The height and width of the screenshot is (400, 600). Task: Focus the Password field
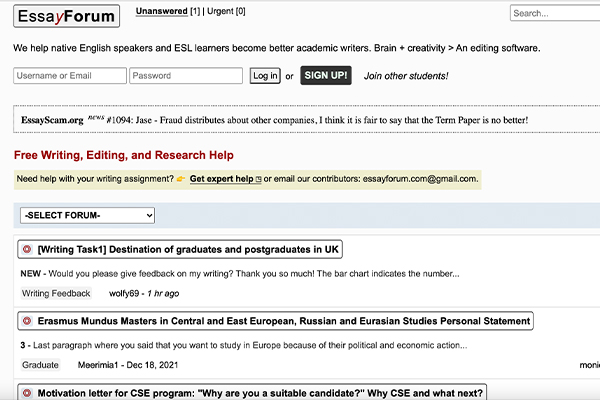click(186, 76)
